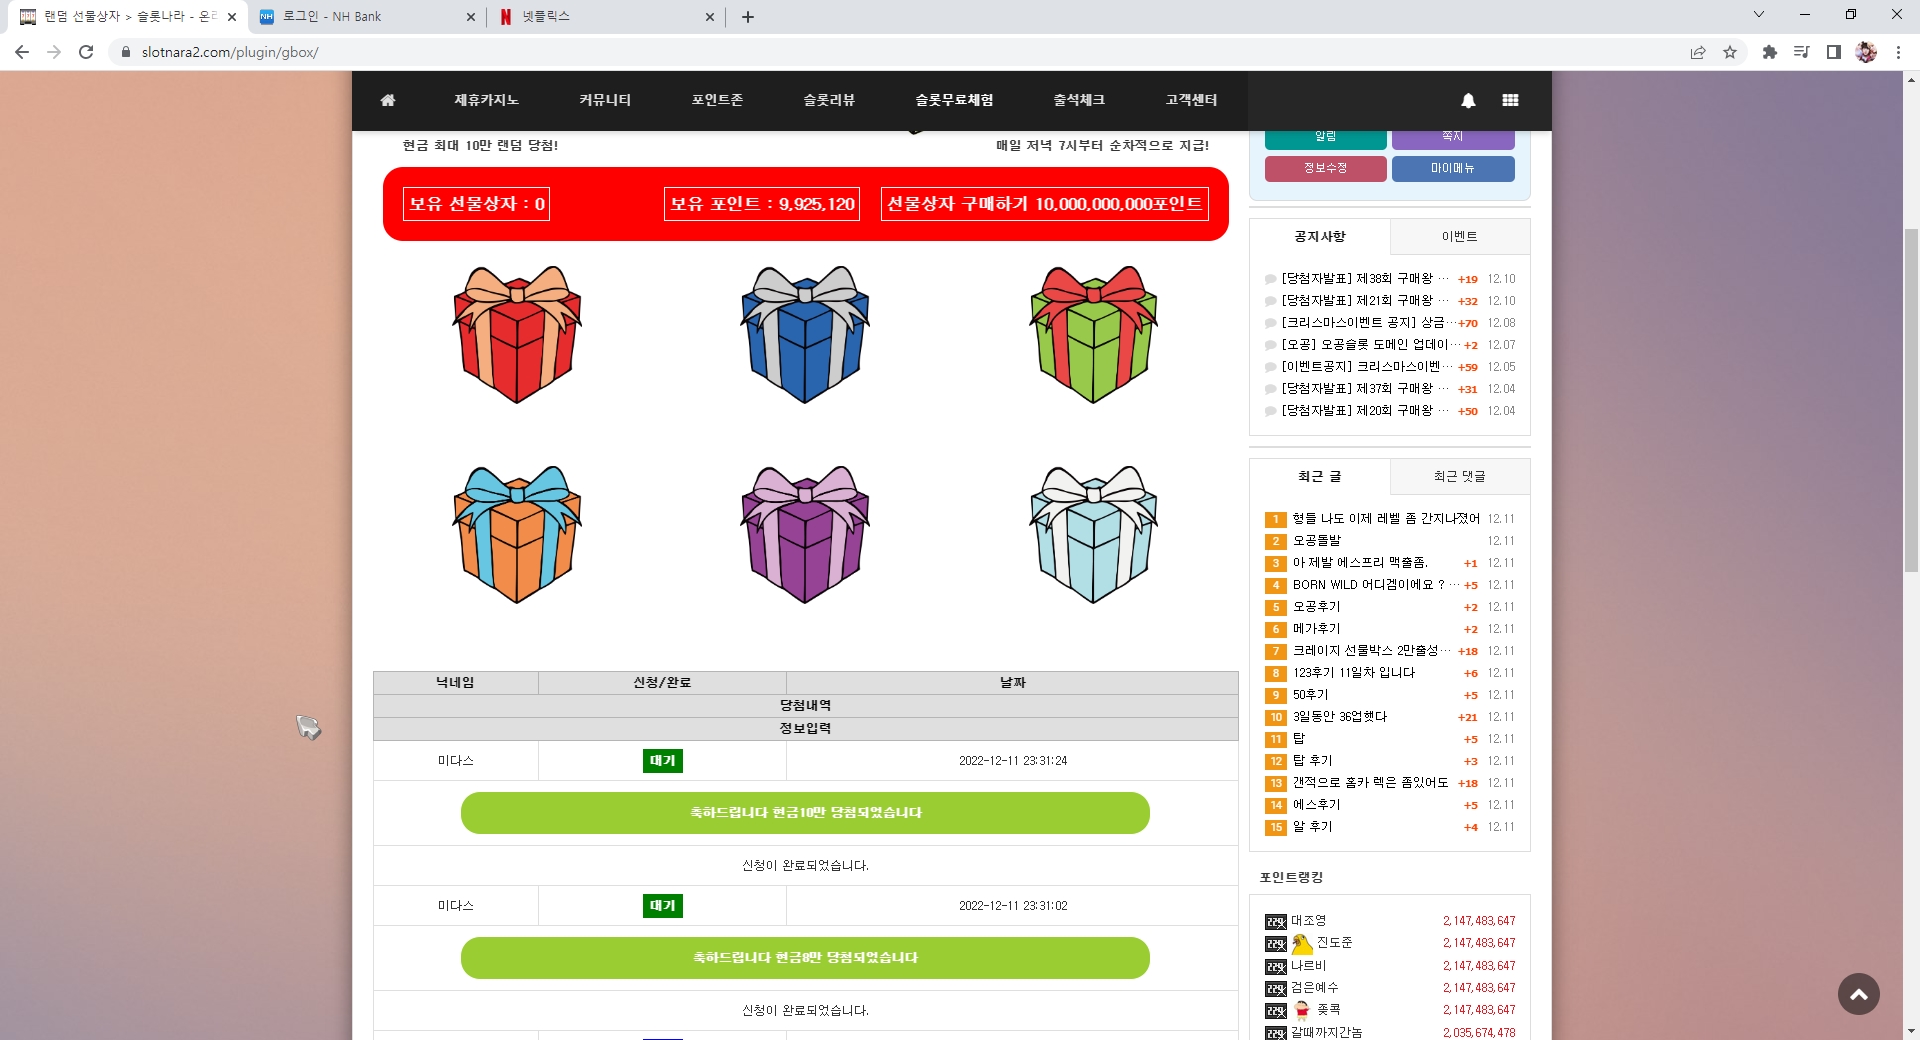The image size is (1920, 1040).
Task: Open the 출석체크 menu item
Action: 1079,100
